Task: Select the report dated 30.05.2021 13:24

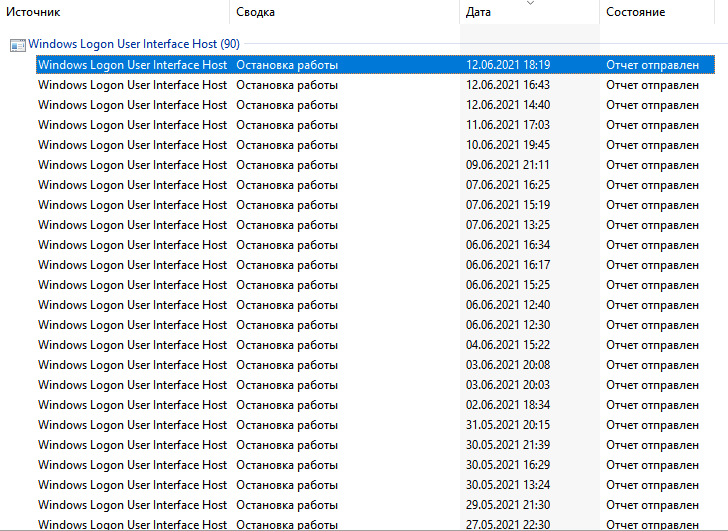Action: point(375,484)
